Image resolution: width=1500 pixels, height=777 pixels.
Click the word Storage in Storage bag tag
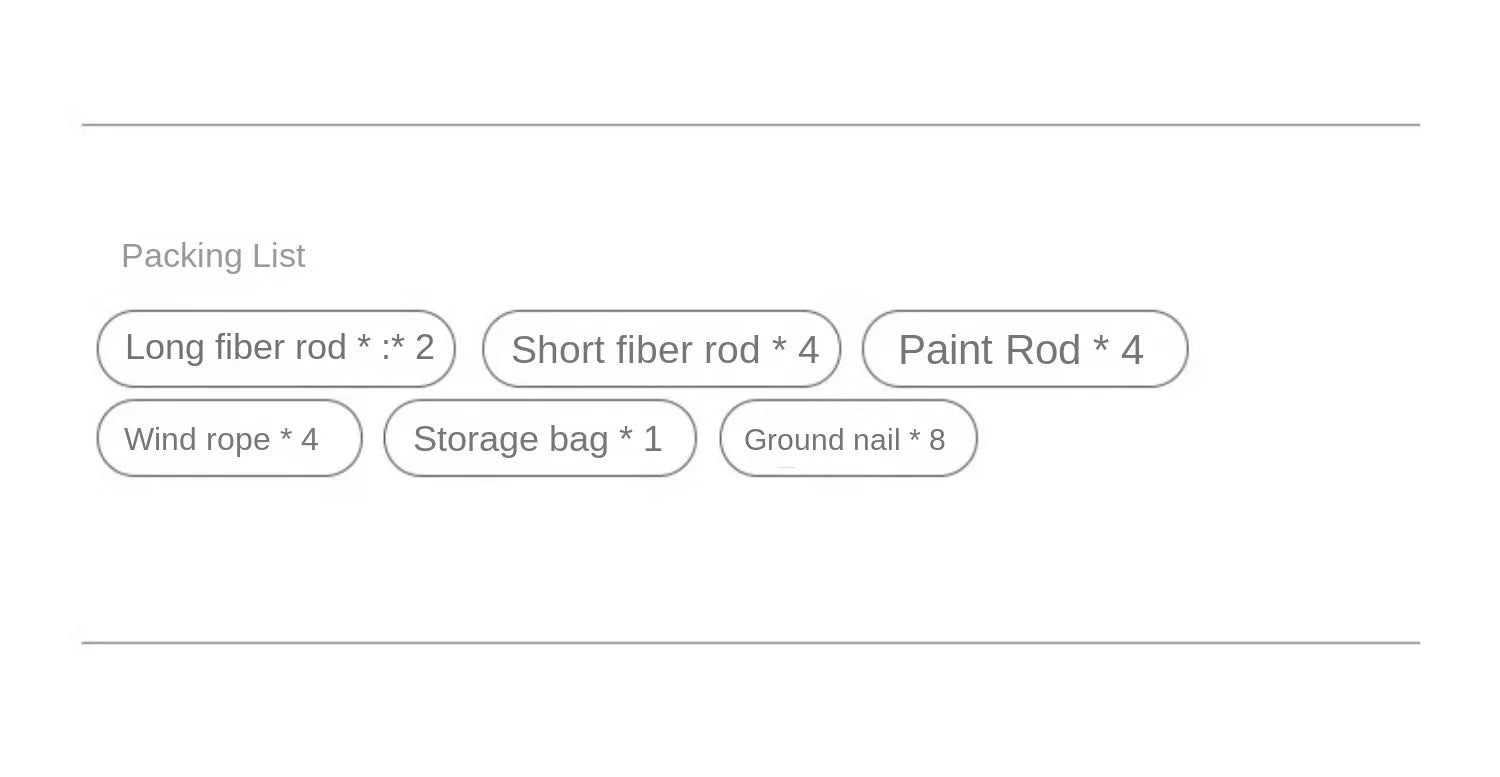(x=460, y=439)
